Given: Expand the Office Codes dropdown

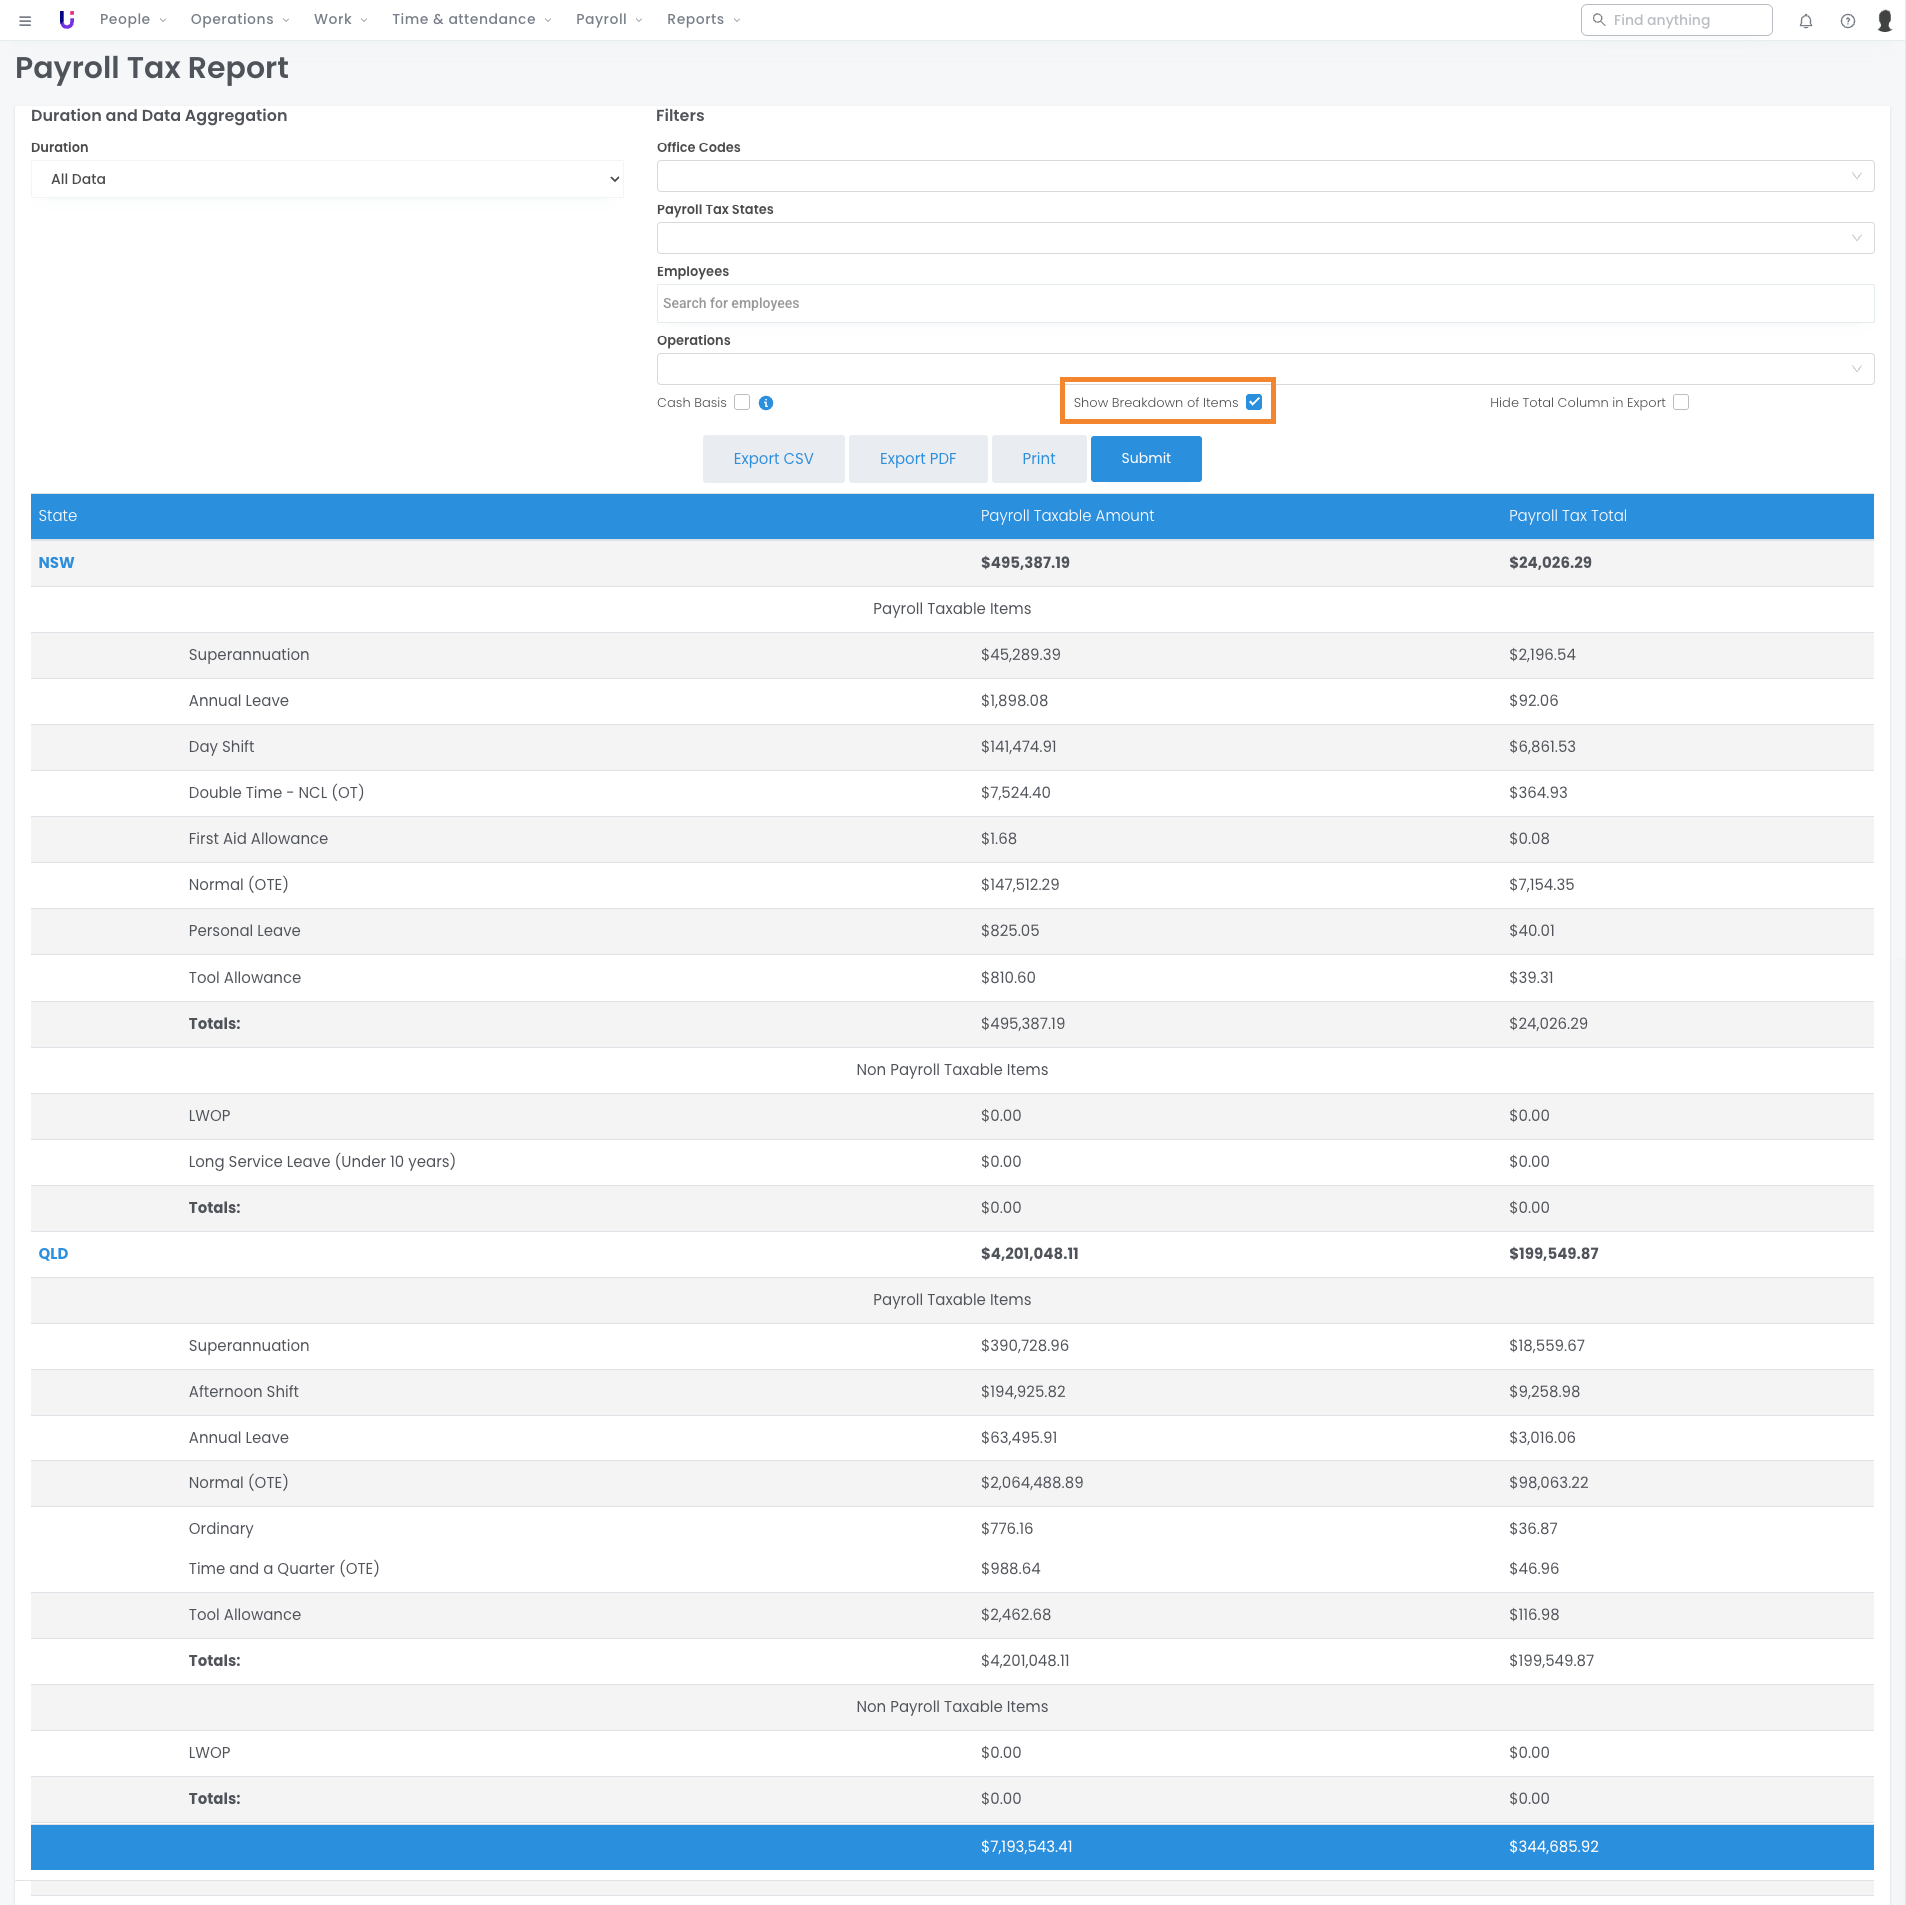Looking at the screenshot, I should [x=1264, y=176].
